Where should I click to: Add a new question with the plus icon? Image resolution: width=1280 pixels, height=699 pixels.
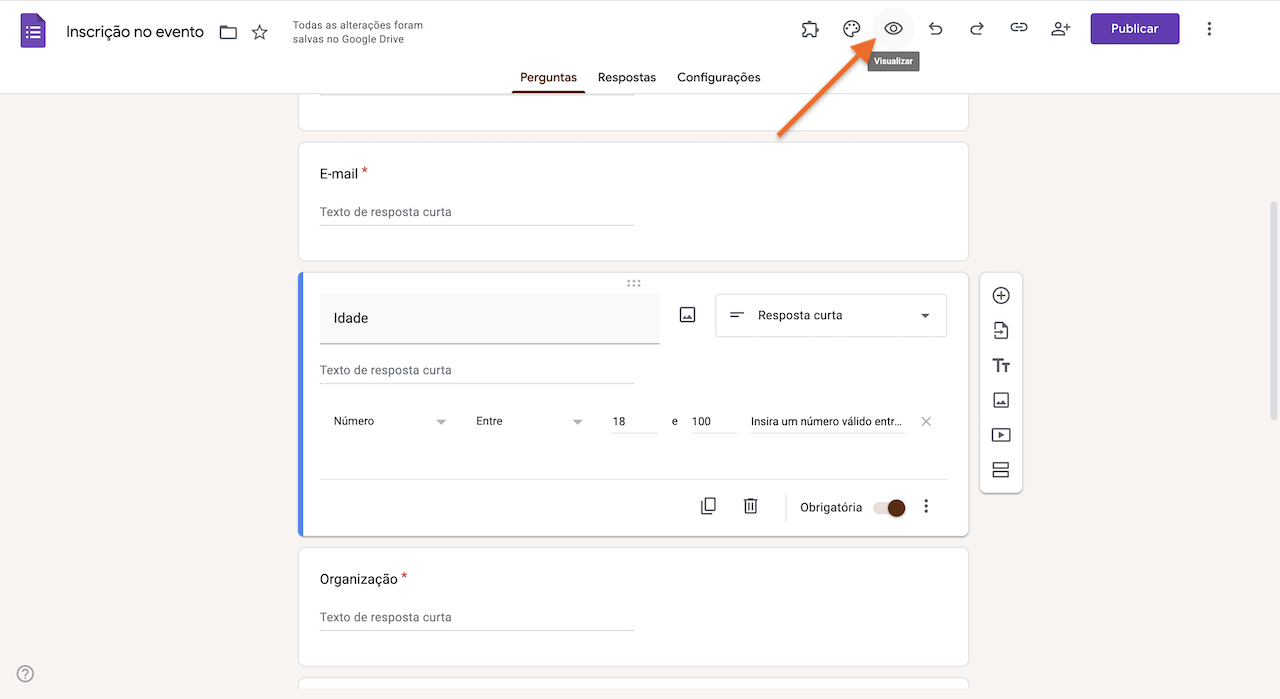(1000, 295)
